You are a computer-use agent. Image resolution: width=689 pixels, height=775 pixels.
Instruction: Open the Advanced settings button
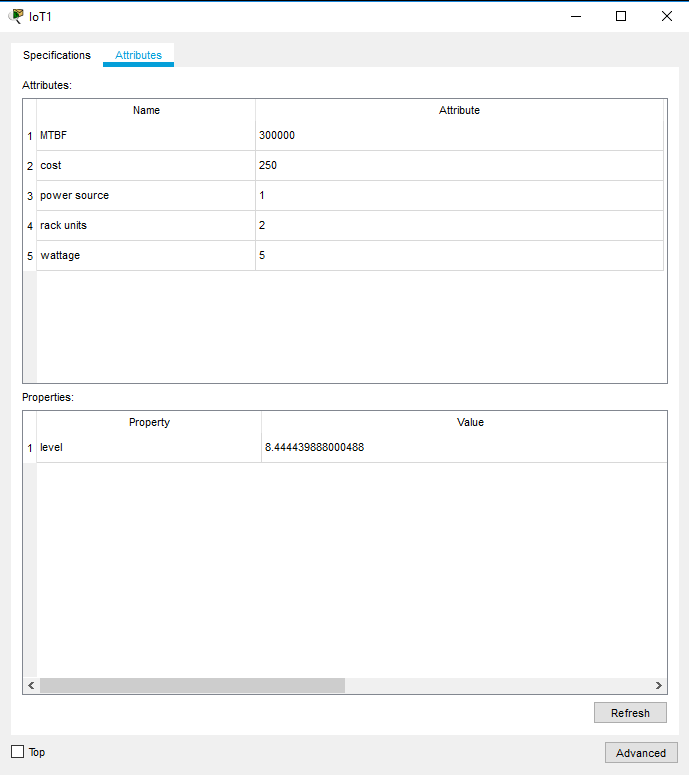click(x=641, y=753)
